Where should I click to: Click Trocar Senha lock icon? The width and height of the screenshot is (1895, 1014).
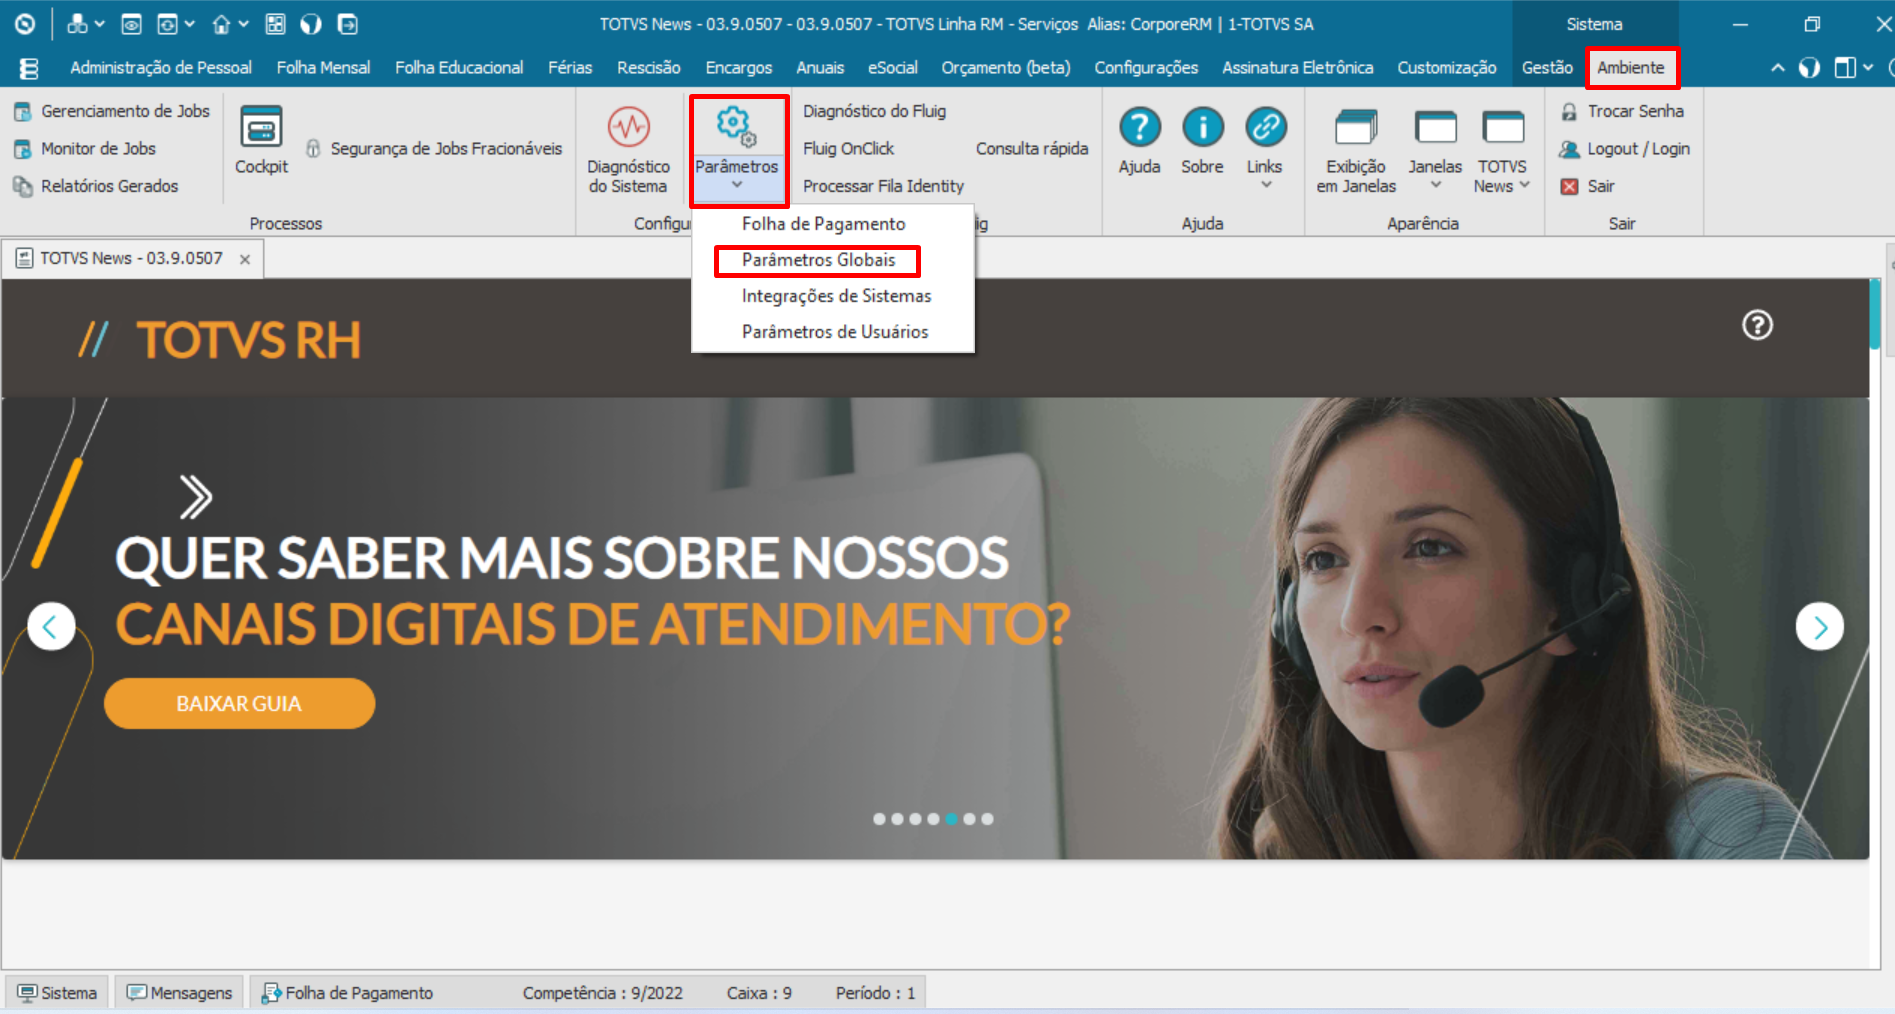tap(1570, 112)
